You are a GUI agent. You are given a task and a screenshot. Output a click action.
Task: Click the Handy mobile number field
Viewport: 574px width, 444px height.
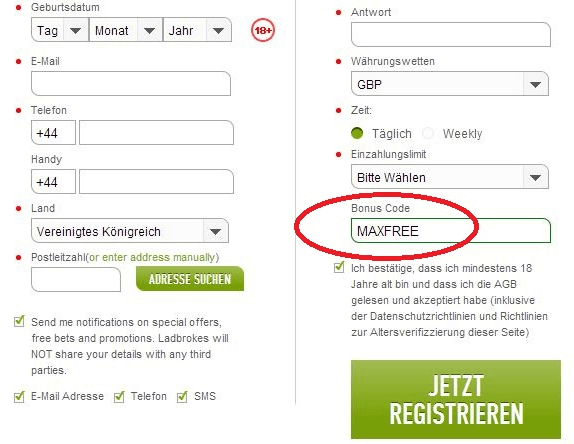[x=156, y=182]
